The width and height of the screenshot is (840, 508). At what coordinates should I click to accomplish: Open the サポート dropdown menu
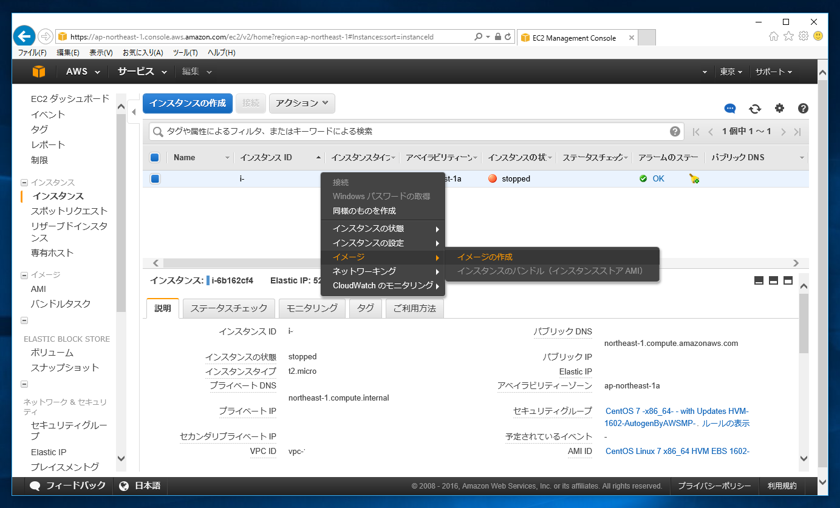[774, 72]
